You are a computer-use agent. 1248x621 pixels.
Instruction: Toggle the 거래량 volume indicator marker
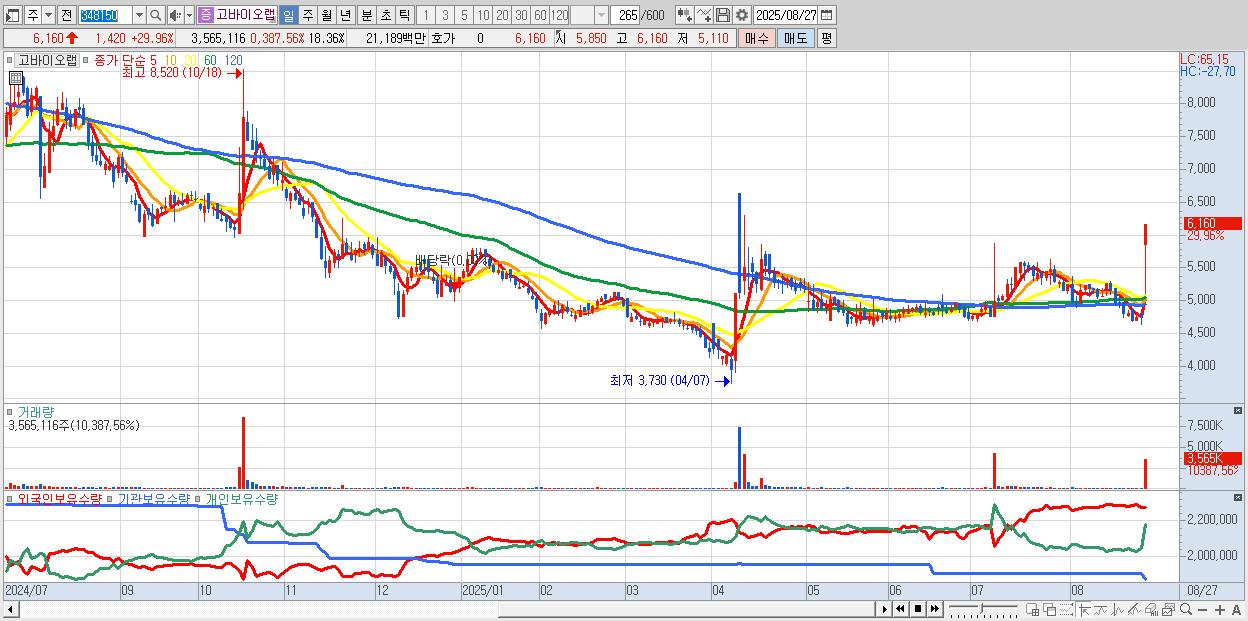pos(9,411)
